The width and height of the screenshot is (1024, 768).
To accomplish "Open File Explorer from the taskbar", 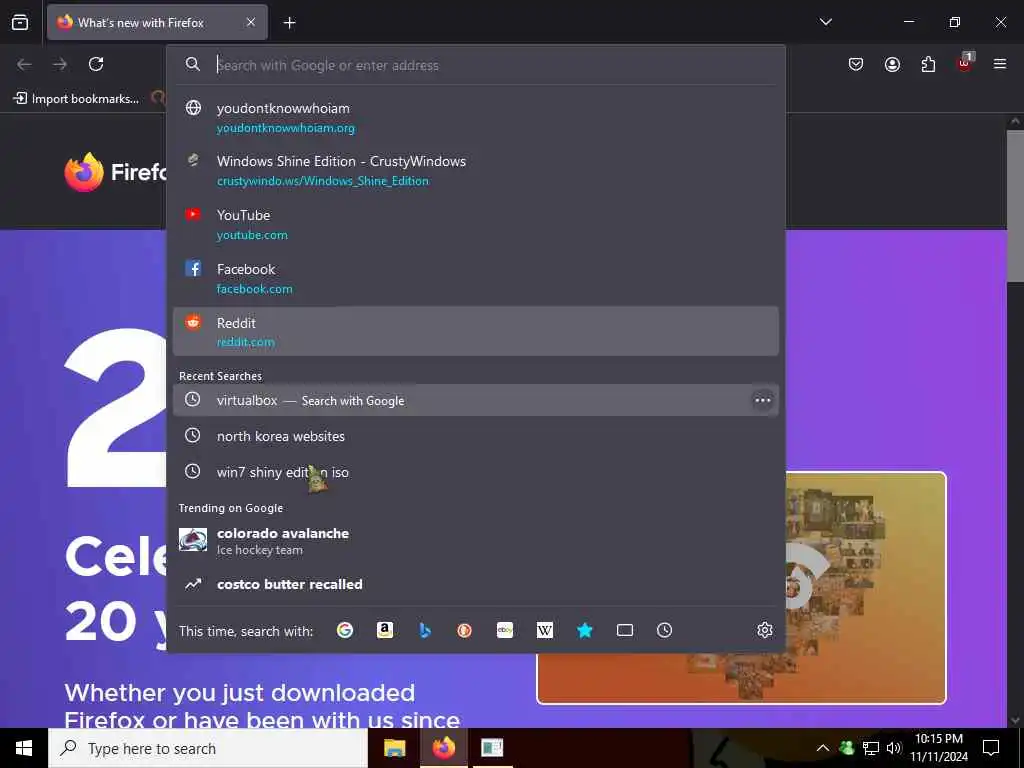I will [x=394, y=748].
